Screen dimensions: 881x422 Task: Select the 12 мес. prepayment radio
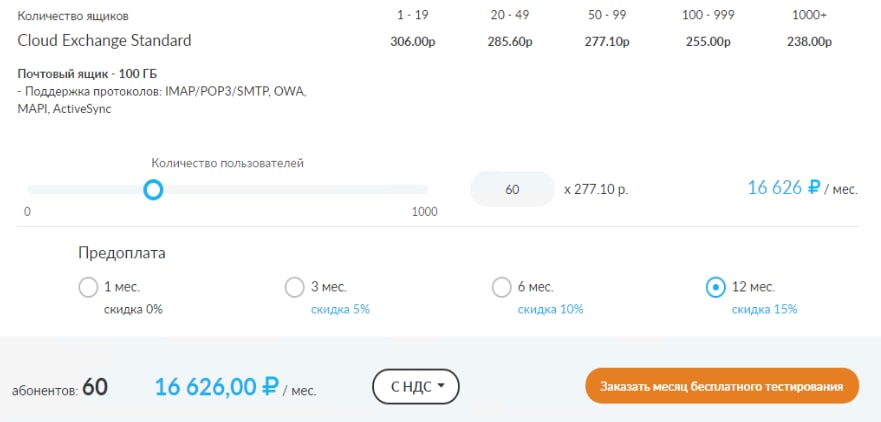[x=716, y=288]
